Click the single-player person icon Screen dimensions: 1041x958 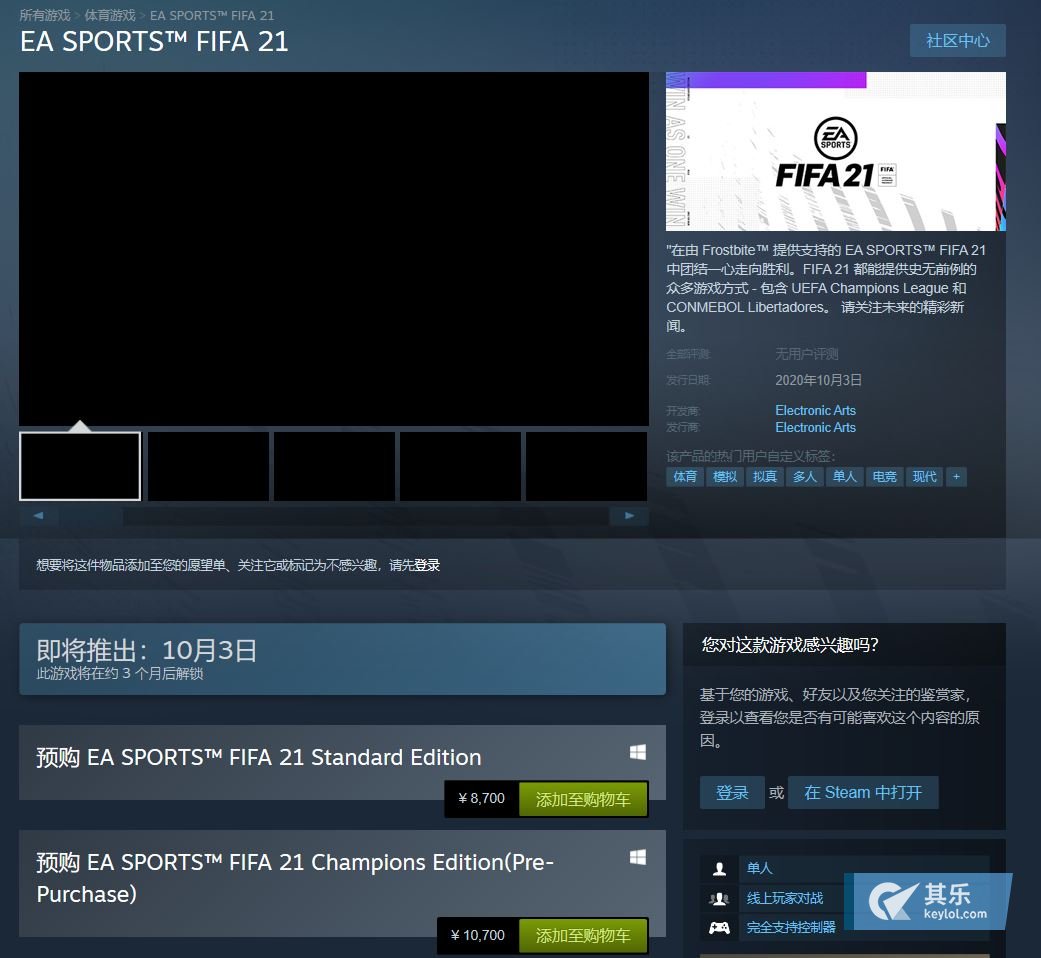pyautogui.click(x=719, y=868)
